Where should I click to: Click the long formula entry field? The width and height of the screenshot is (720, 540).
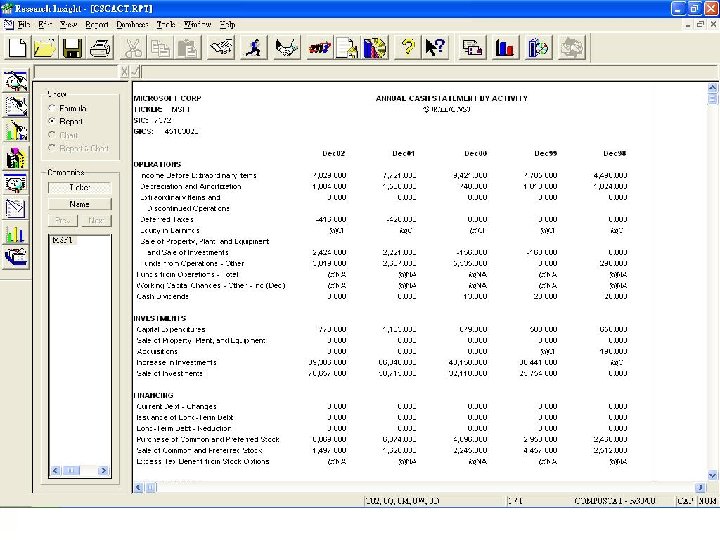(429, 72)
